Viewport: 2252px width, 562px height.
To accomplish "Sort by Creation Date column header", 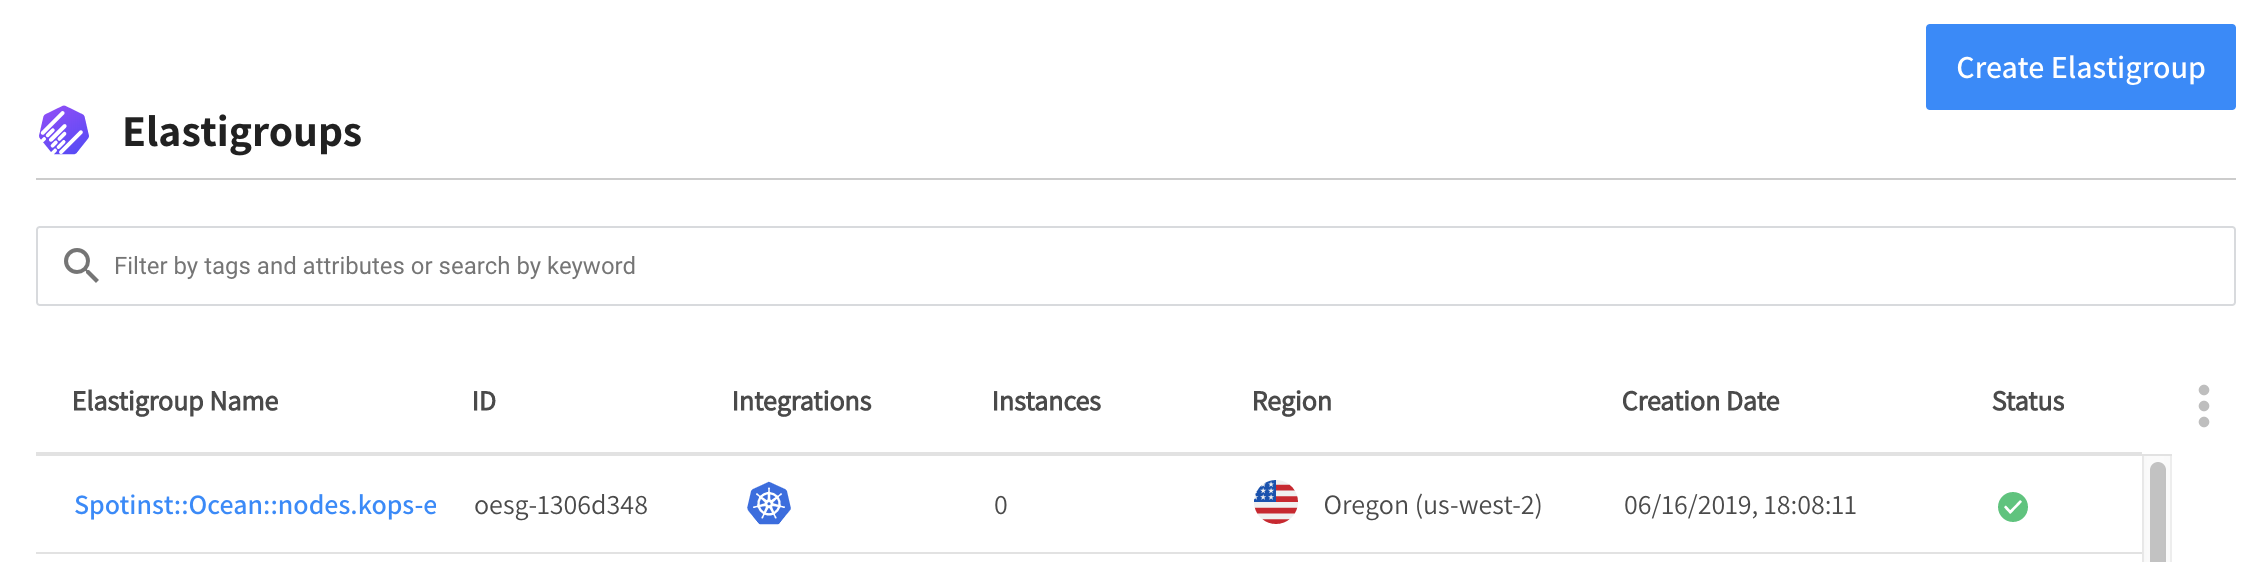I will (1700, 402).
